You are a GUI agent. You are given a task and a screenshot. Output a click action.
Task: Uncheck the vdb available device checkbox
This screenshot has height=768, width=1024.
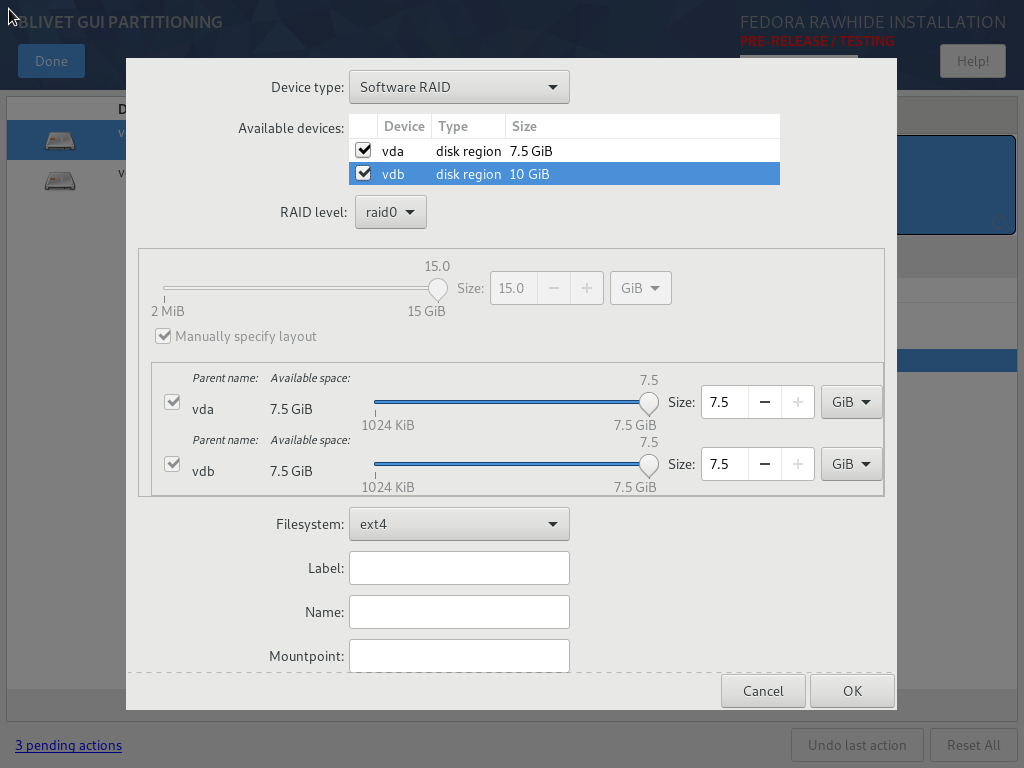(x=363, y=174)
